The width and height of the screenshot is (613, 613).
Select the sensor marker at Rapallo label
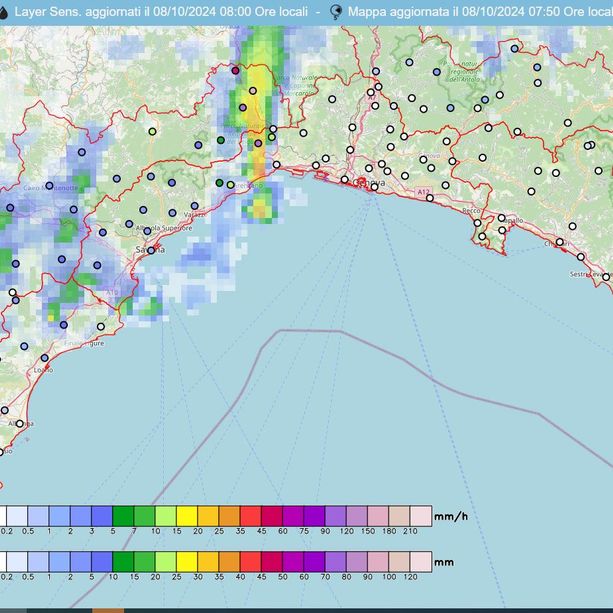click(502, 218)
